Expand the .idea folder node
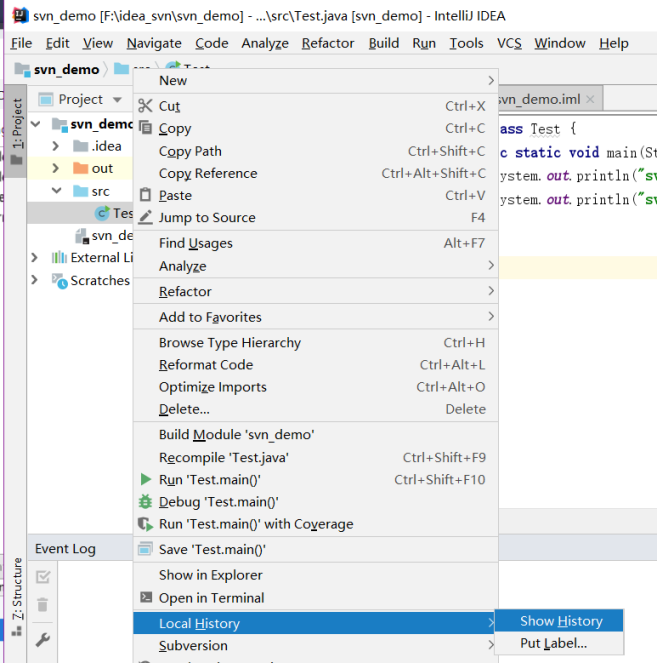Viewport: 657px width, 663px height. tap(55, 146)
